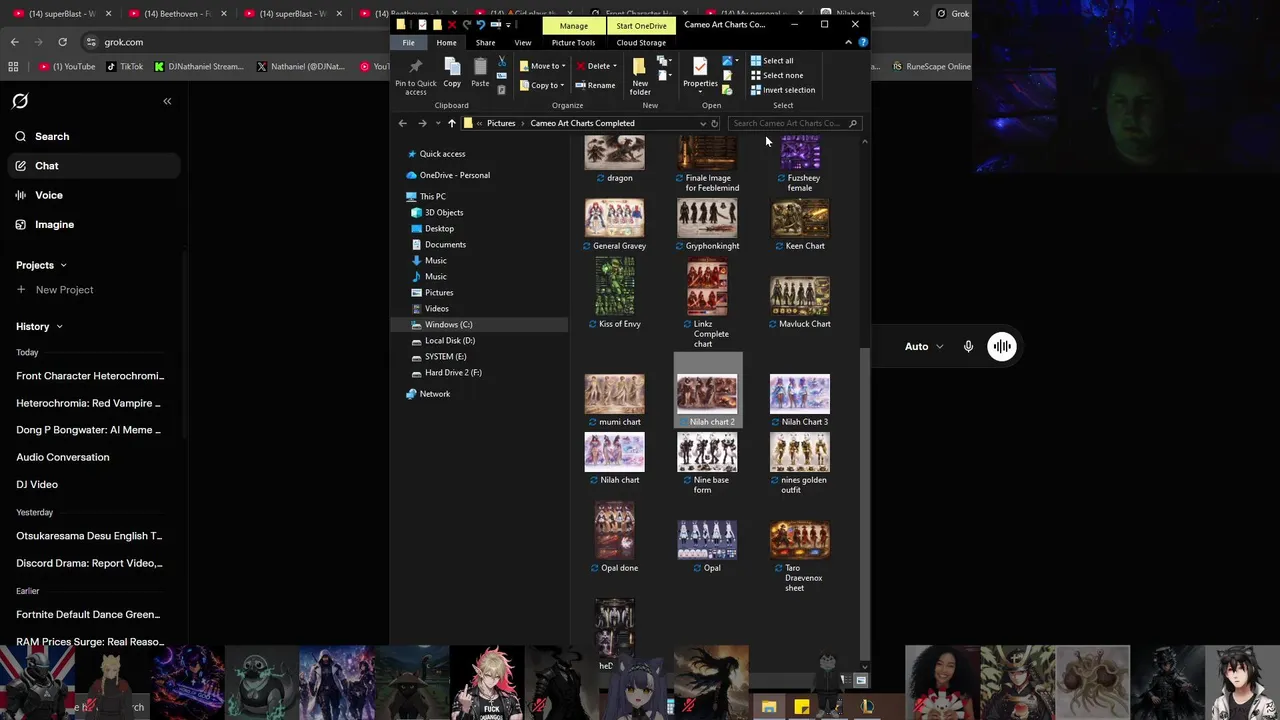Click the refresh icon in Explorer address bar

click(x=714, y=123)
